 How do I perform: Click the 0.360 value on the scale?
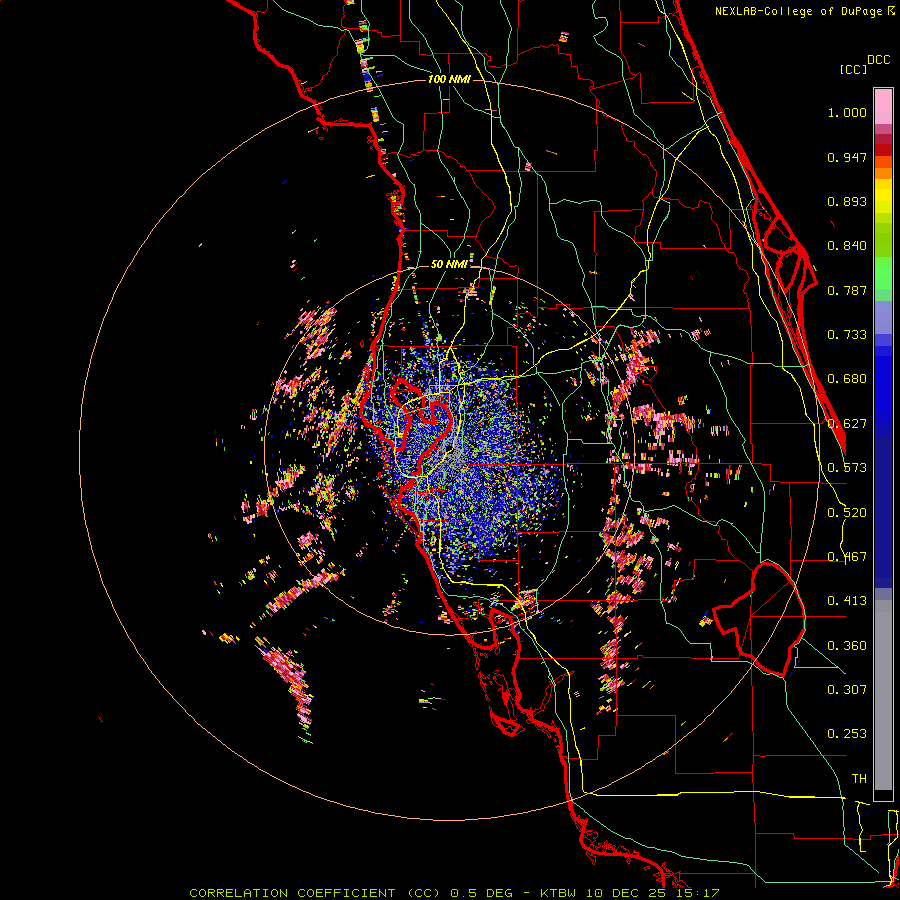847,646
